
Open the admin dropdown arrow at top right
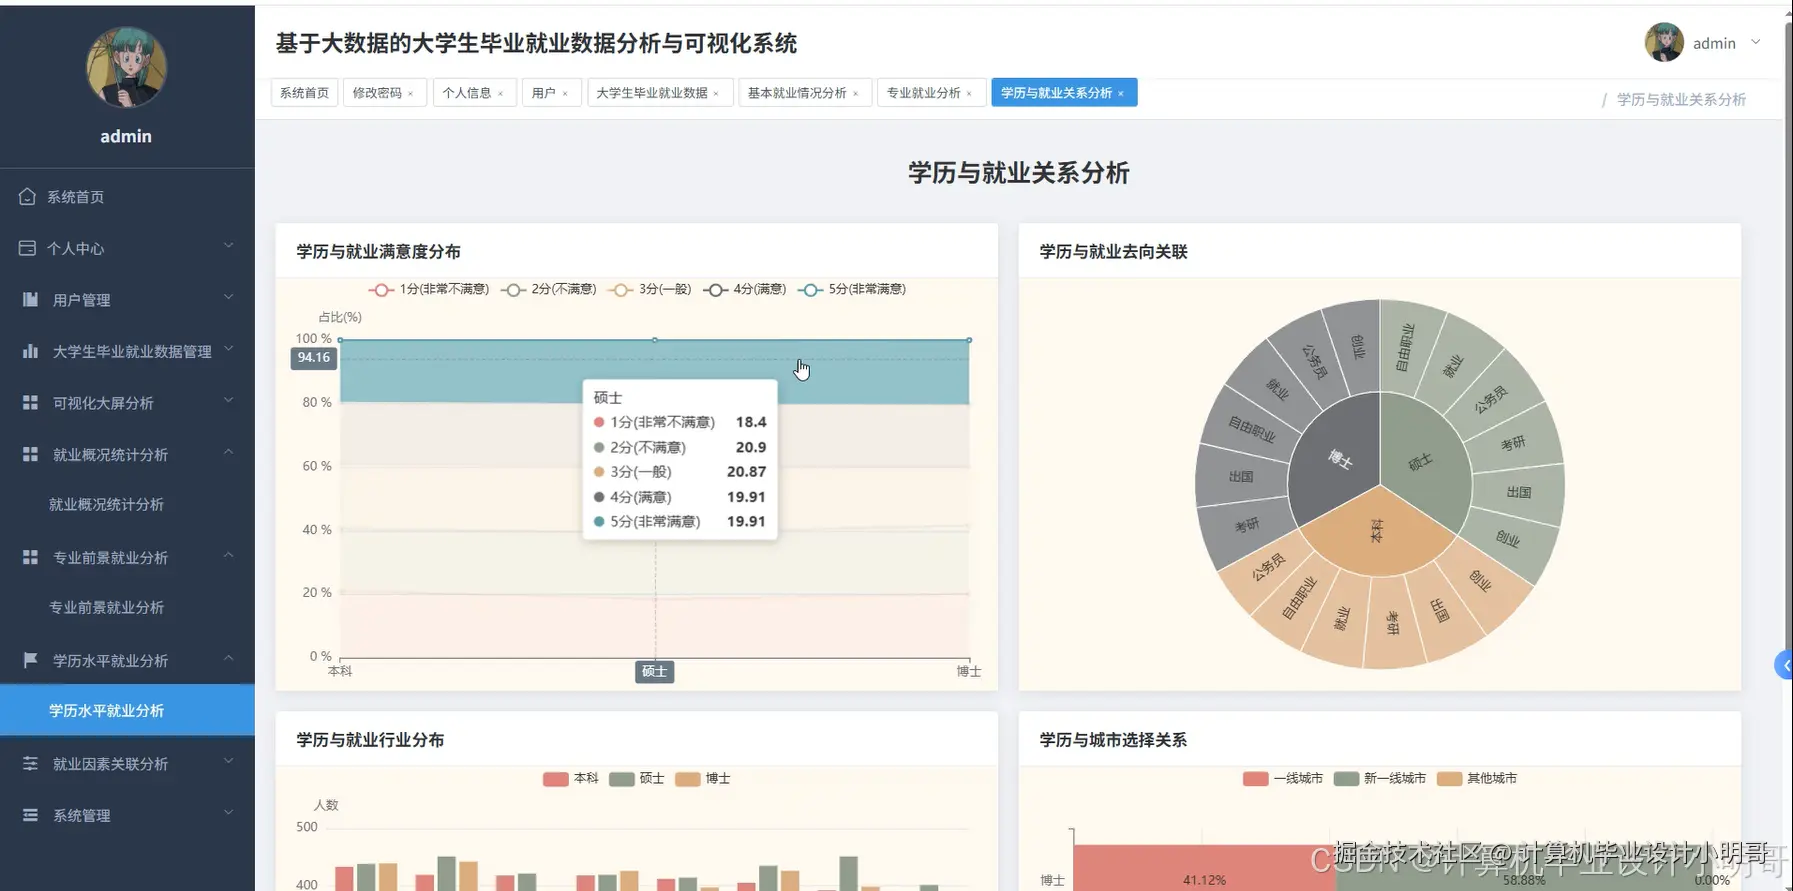1755,42
